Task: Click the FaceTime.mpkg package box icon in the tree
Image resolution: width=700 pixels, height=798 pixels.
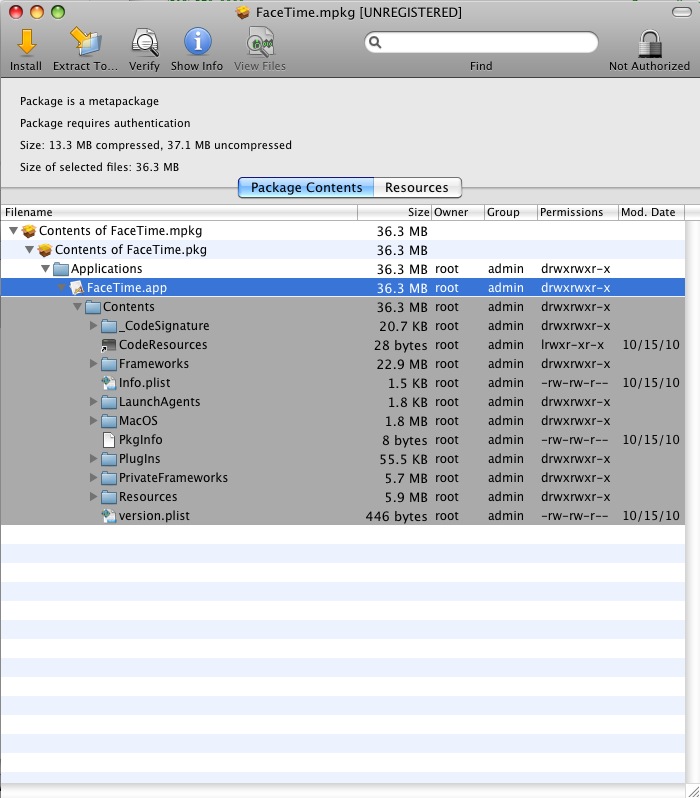Action: [29, 231]
